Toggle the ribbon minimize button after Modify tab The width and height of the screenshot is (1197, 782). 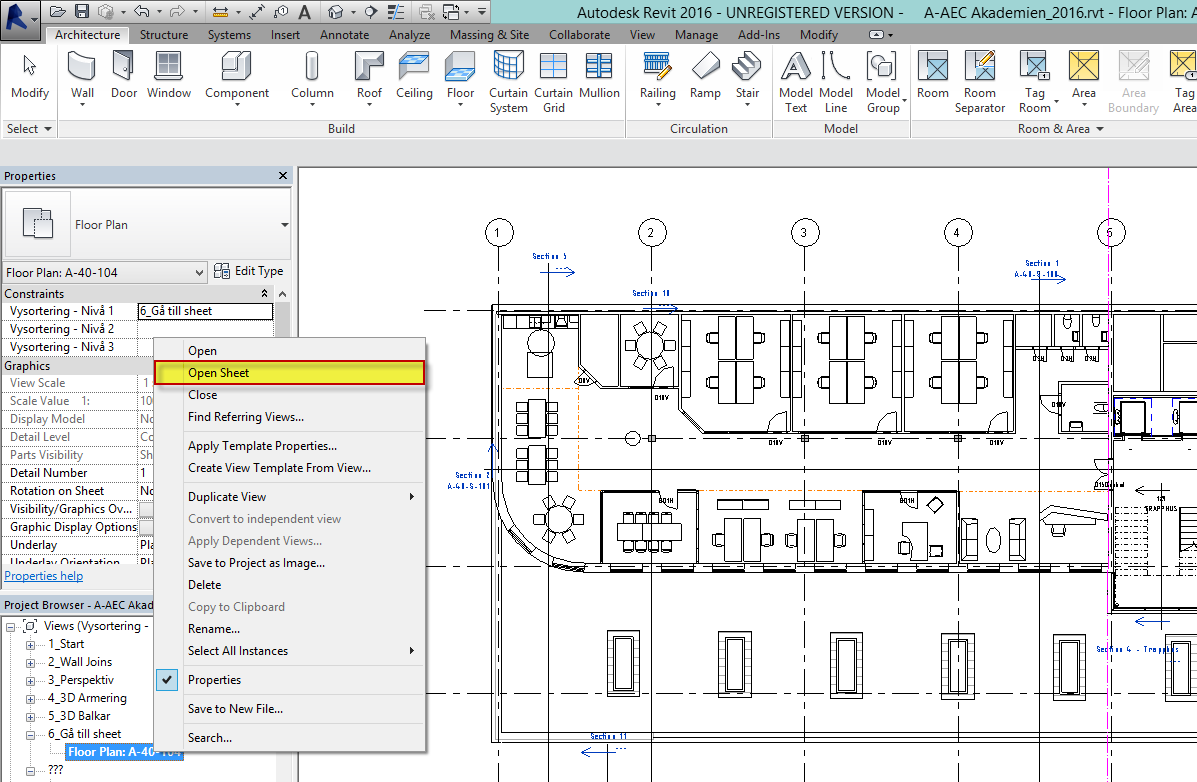pyautogui.click(x=876, y=34)
